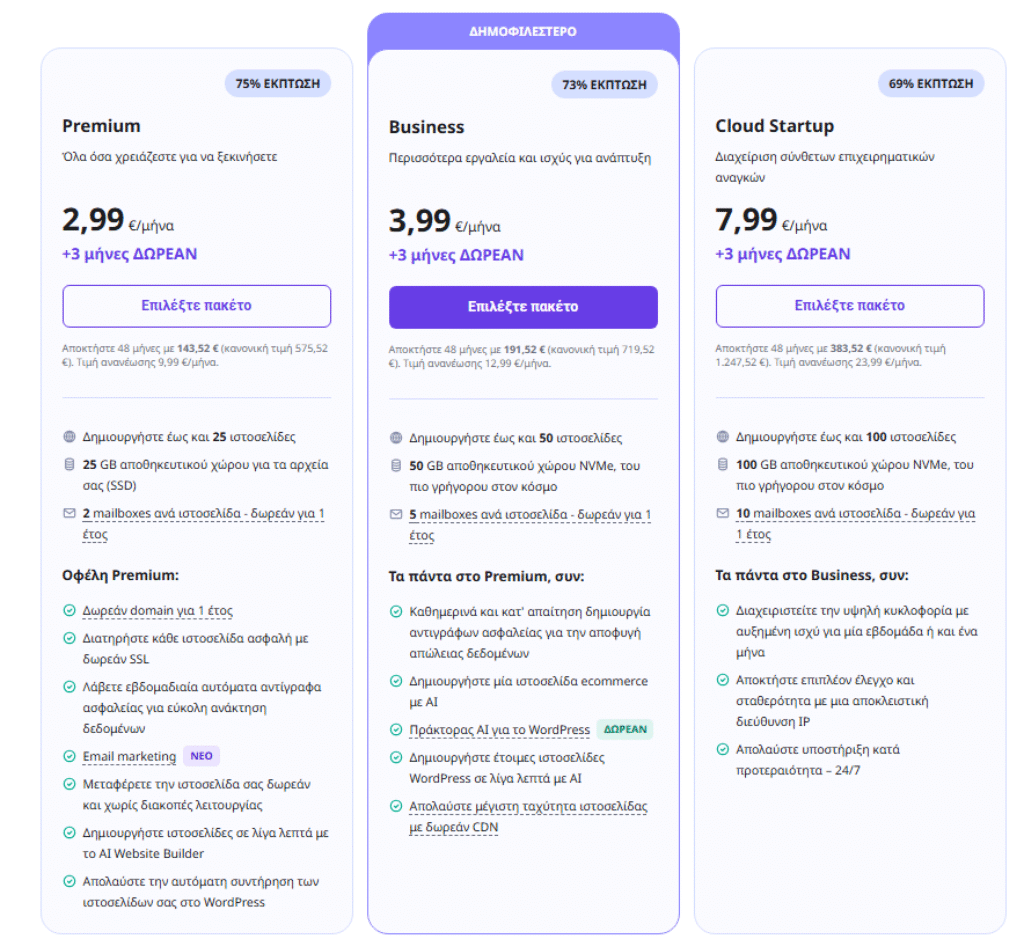Pick the Cloud Startup 'Επιλέξτε πακέτο' button

click(x=850, y=306)
